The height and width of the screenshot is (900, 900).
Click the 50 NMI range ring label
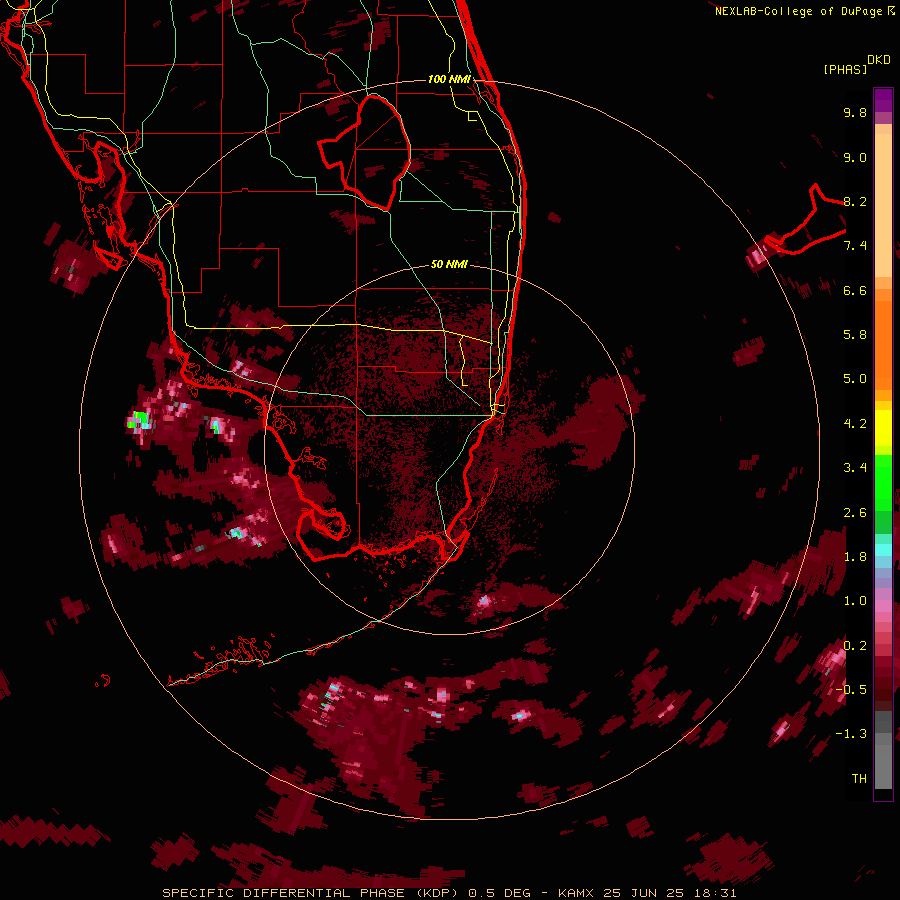pos(449,264)
